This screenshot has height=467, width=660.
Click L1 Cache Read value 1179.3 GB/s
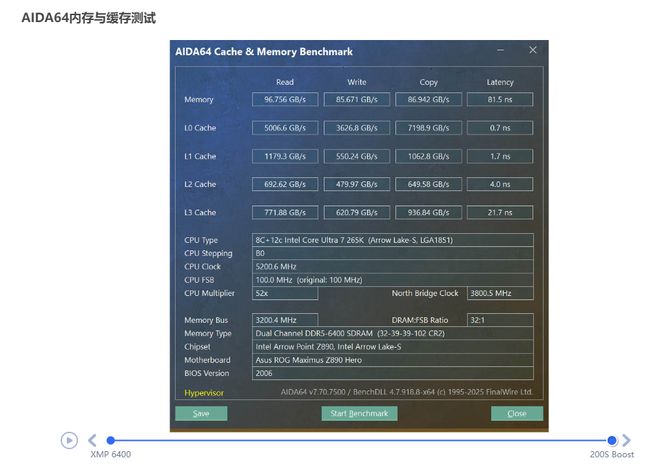285,156
